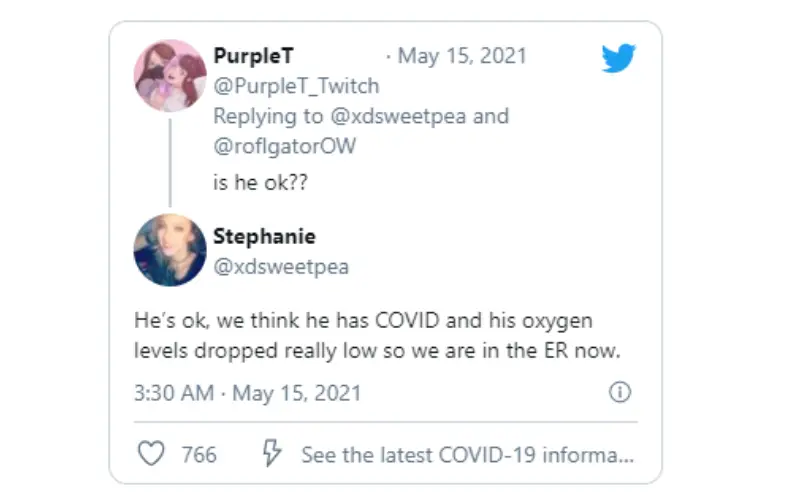Open the PurpleT display name
Viewport: 800px width, 500px height.
click(x=253, y=56)
